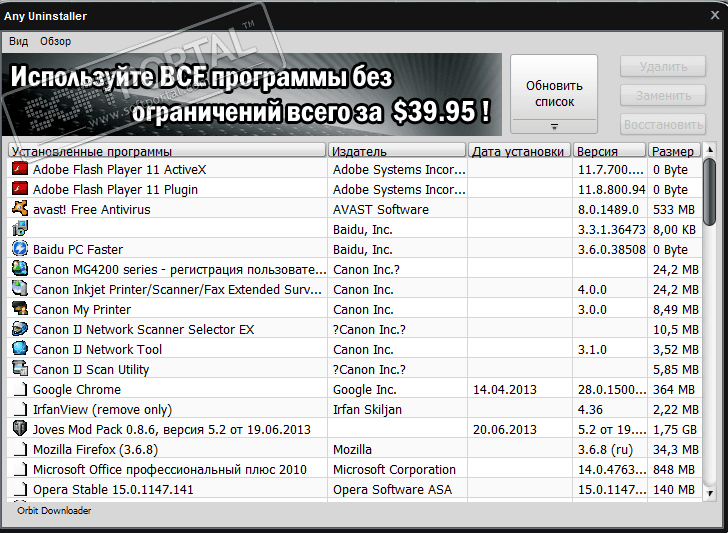Click the Удалить button
Screen dimensions: 728x533
click(663, 67)
